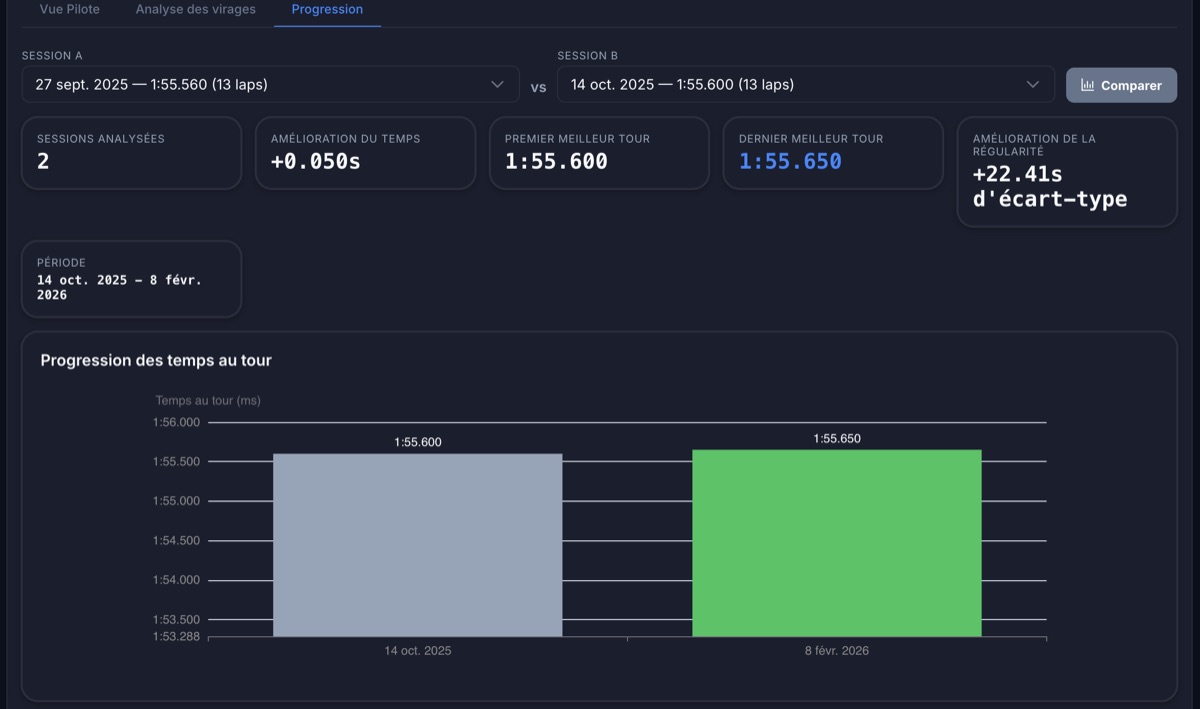Click the 8 févr. 2026 x-axis label
Viewport: 1200px width, 709px height.
point(837,651)
